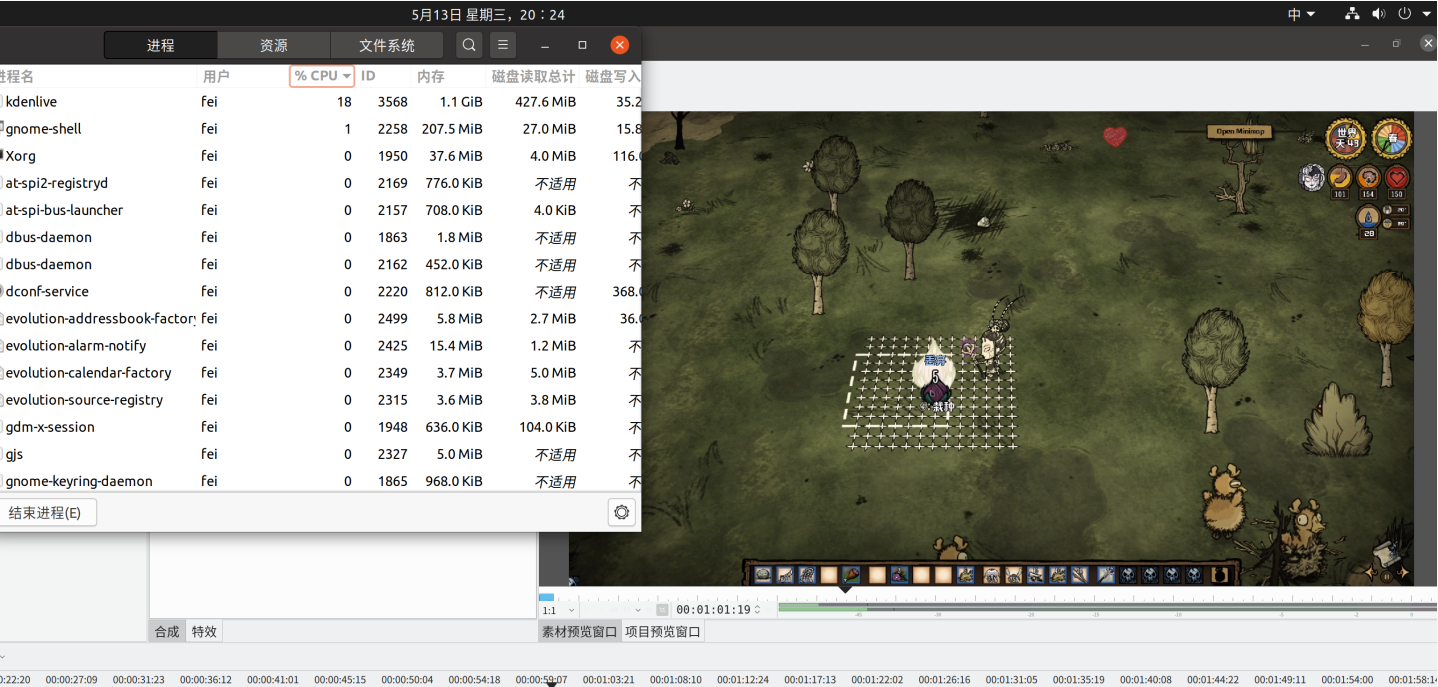The image size is (1438, 687).
Task: Click the monitor timecode field 00:01:01:19
Action: pos(713,609)
